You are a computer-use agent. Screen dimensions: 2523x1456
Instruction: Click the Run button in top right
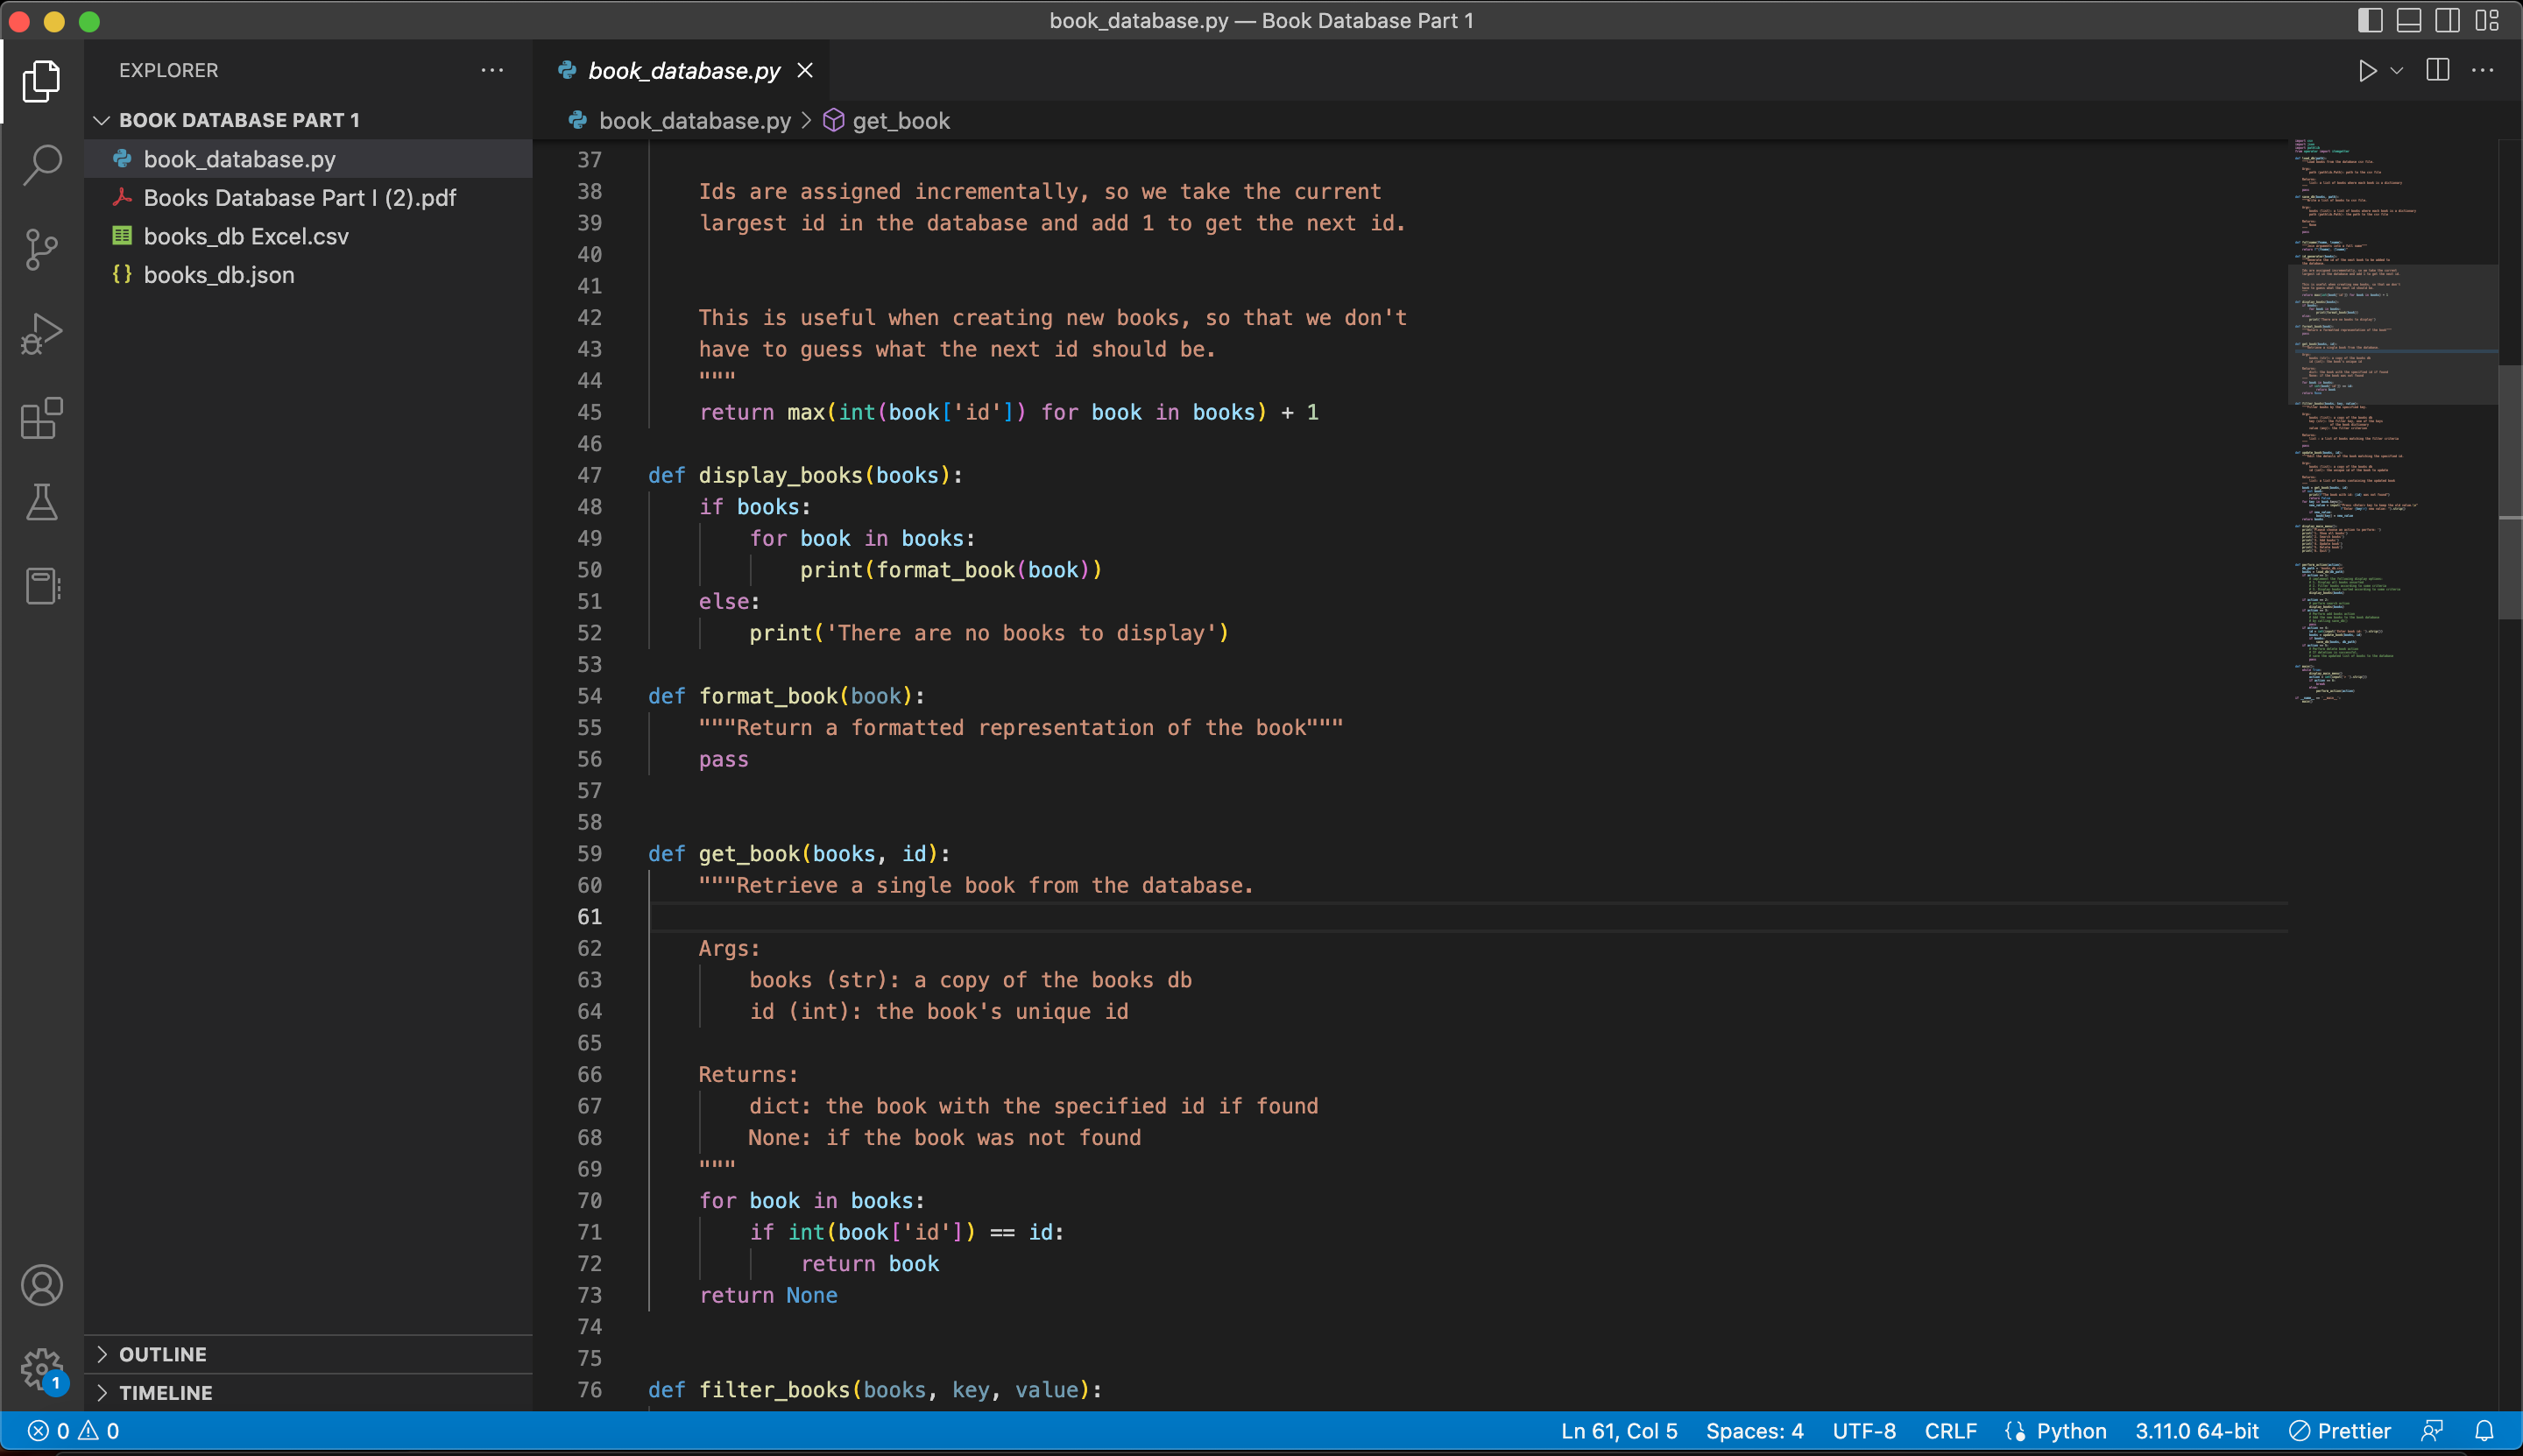[2367, 71]
